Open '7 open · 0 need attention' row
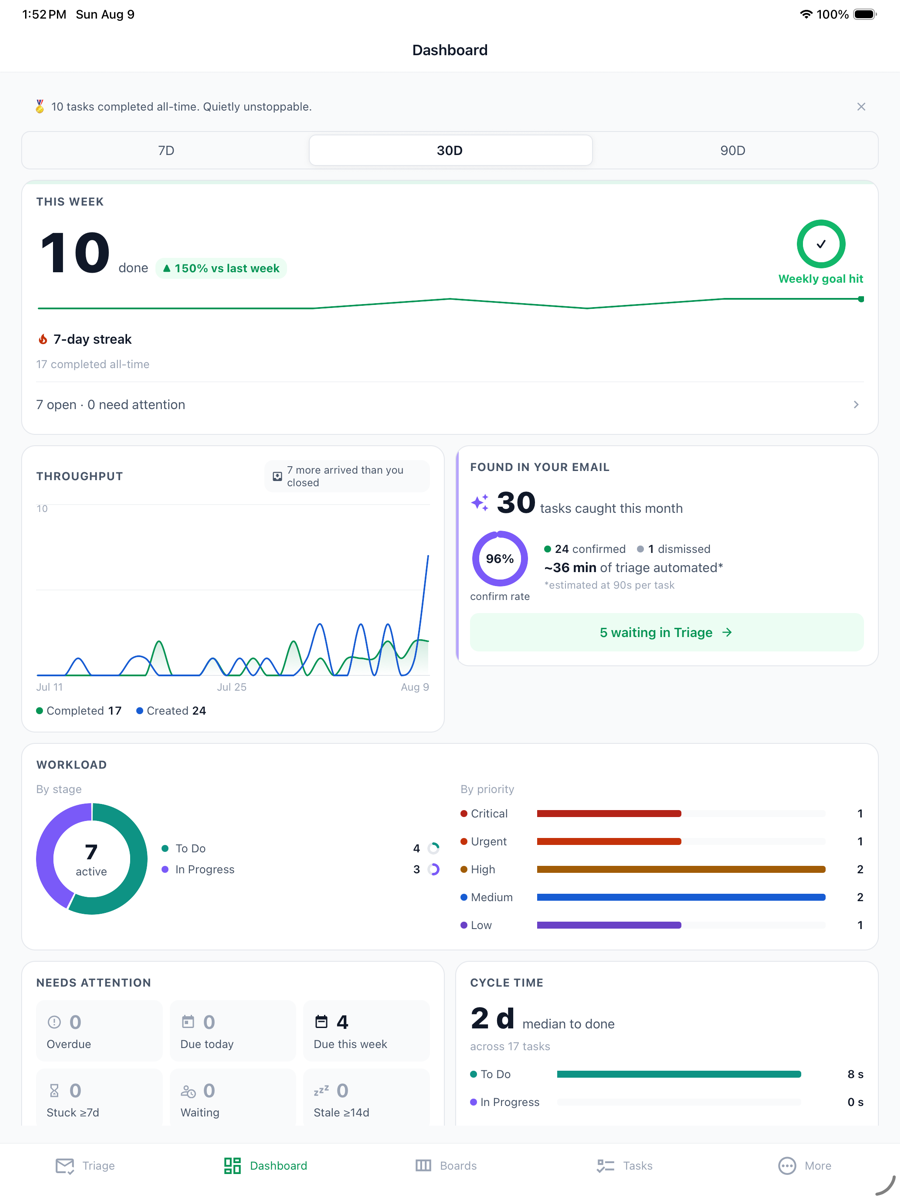900x1200 pixels. point(450,405)
